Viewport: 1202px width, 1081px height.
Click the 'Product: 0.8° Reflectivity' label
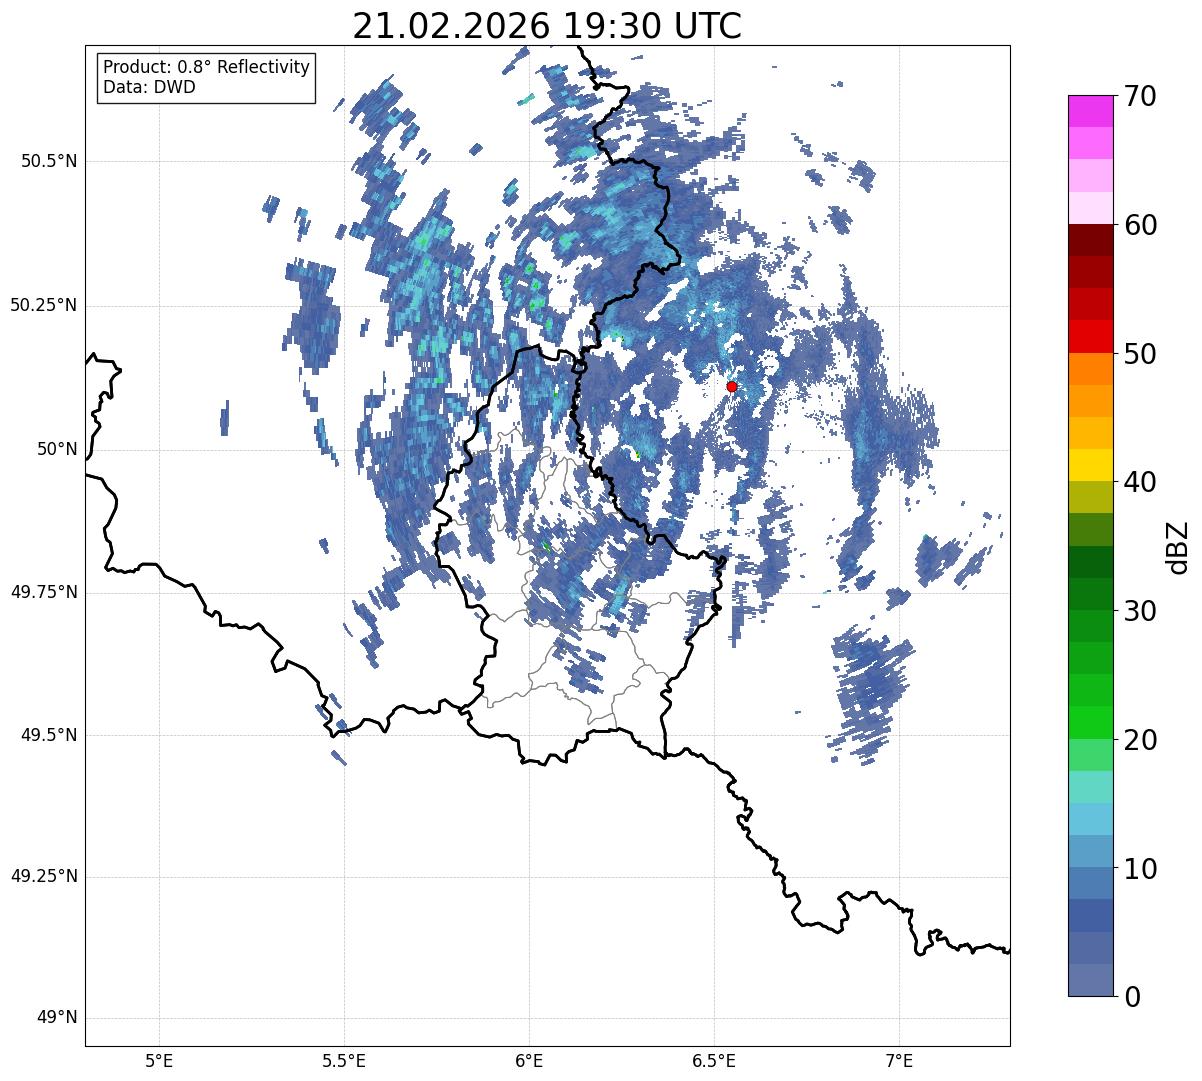(207, 67)
